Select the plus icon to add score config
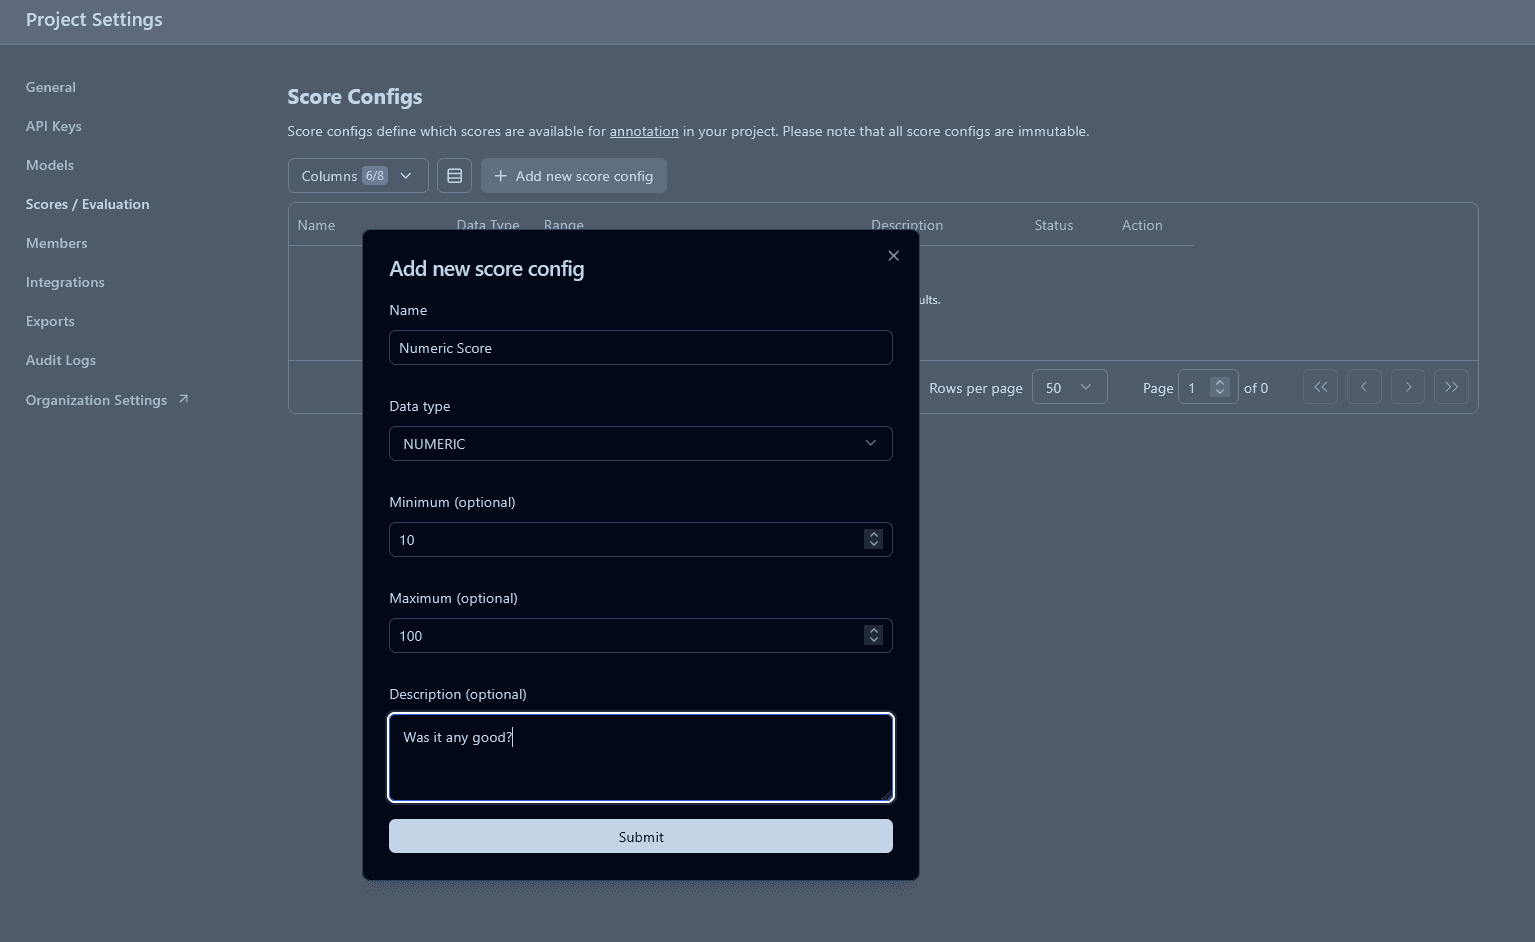 point(500,175)
